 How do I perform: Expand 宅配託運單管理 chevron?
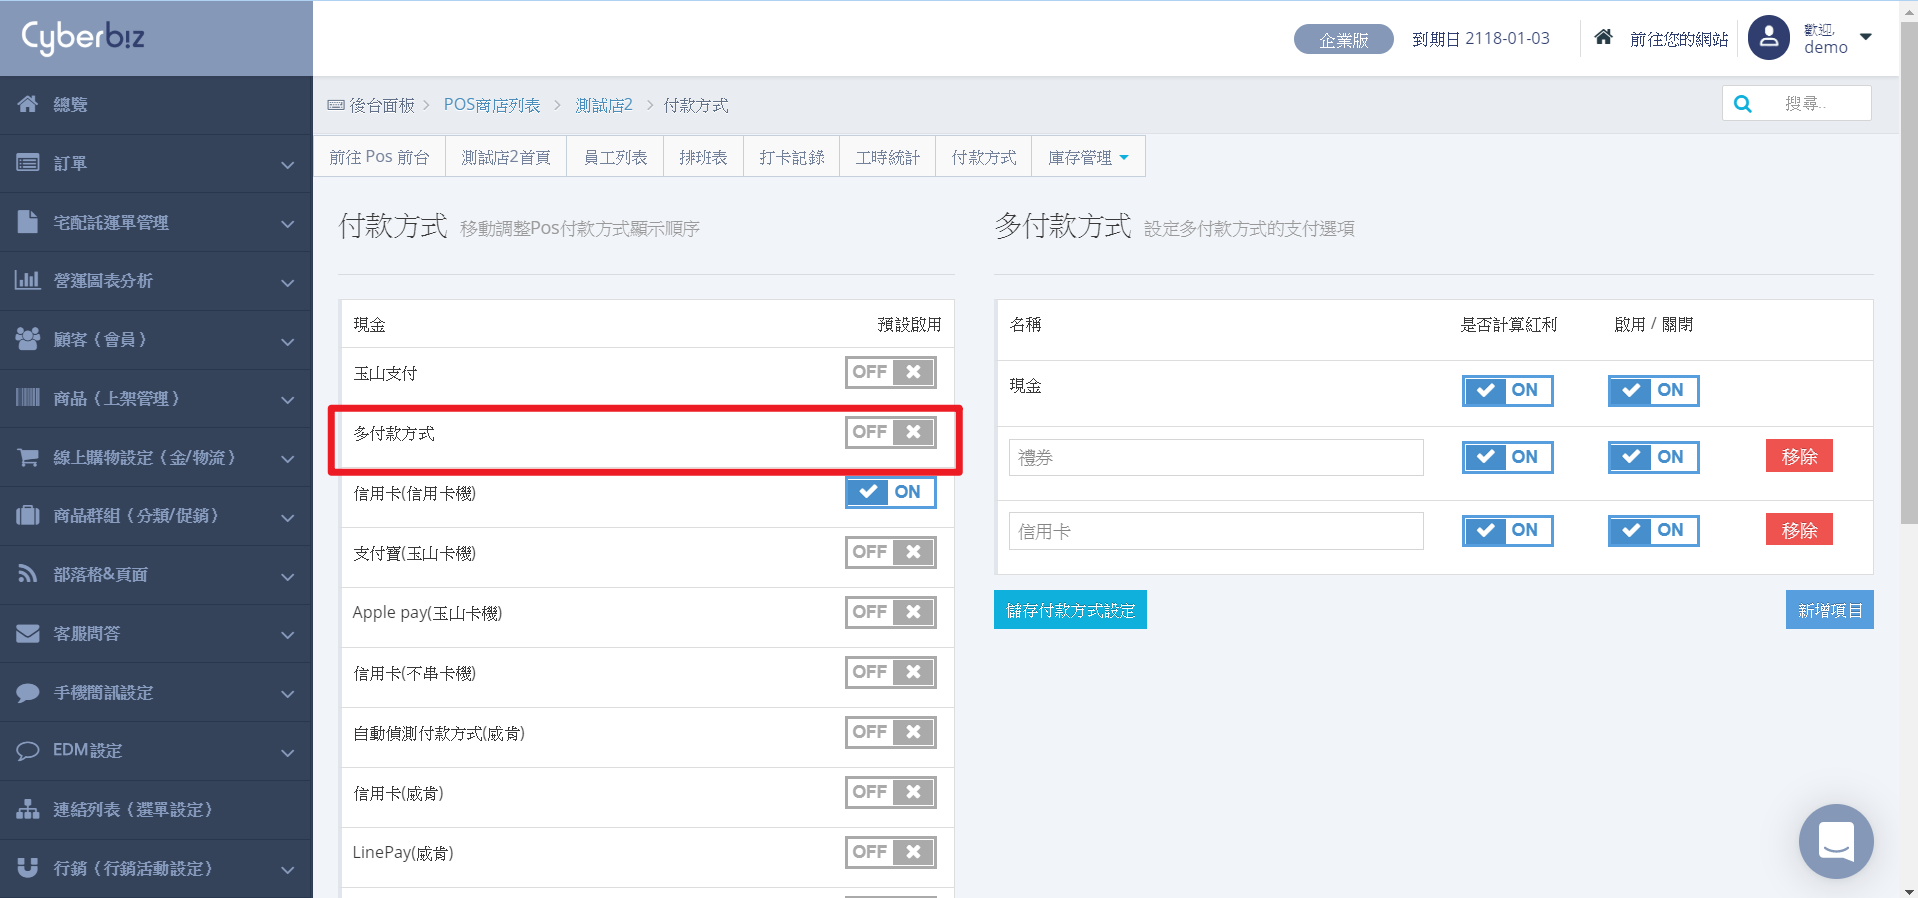(288, 223)
